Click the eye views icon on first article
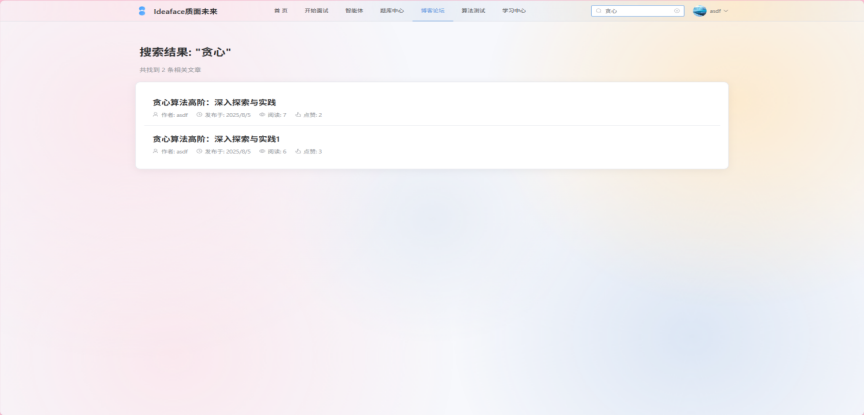Viewport: 864px width, 416px height. (x=262, y=115)
